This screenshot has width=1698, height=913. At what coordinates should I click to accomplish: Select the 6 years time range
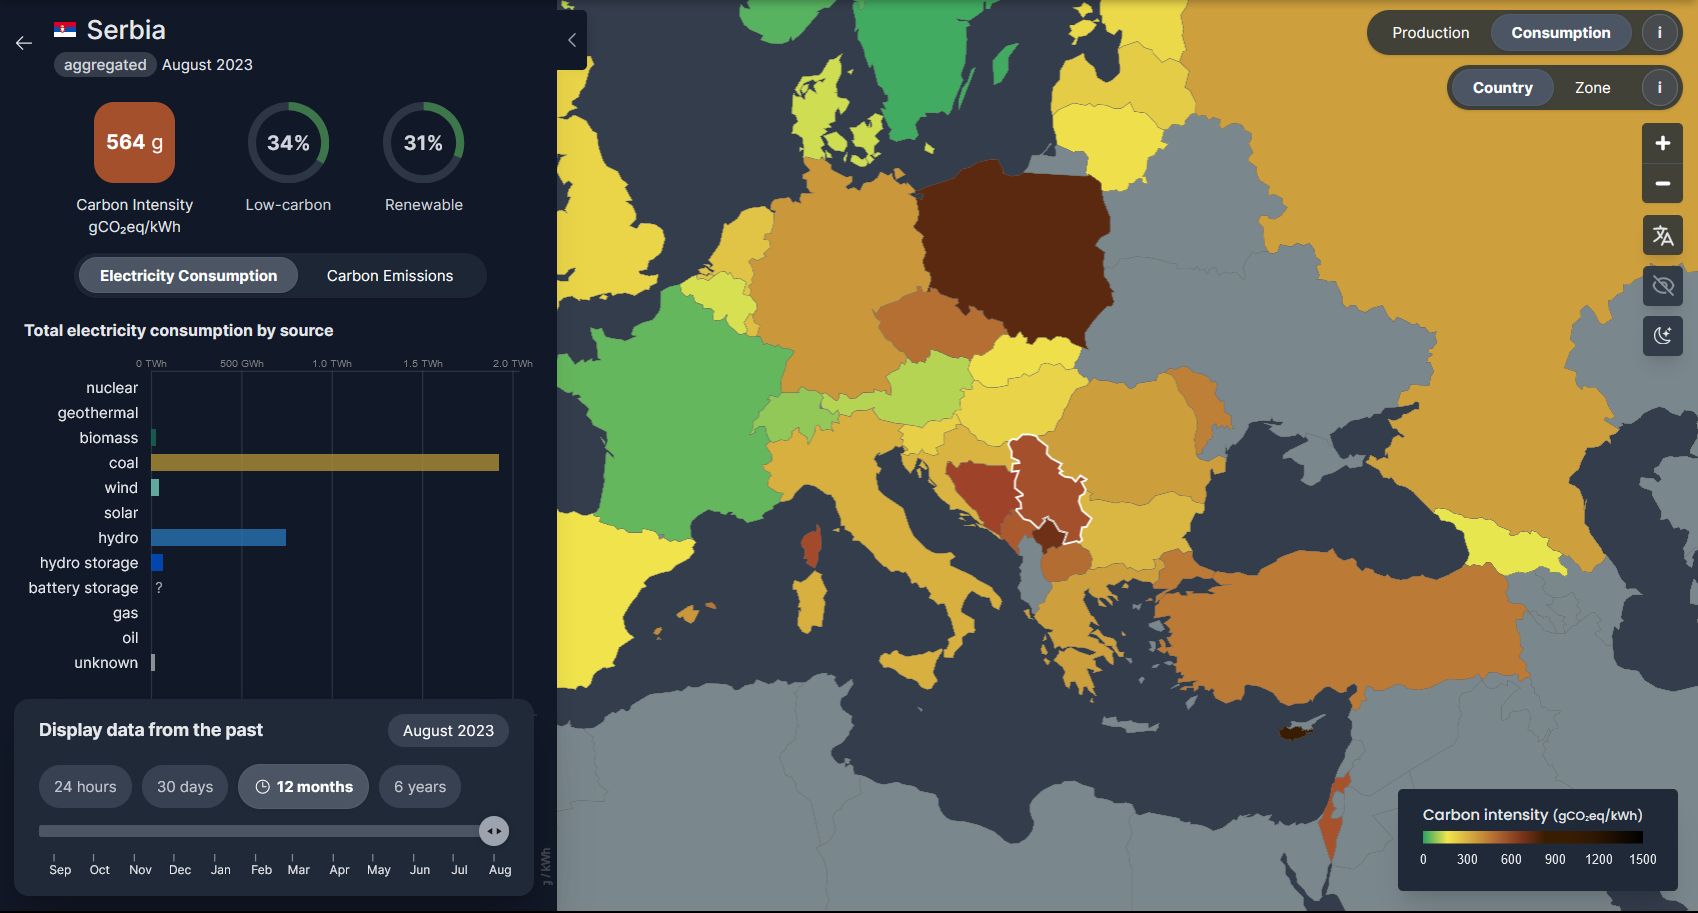click(419, 786)
